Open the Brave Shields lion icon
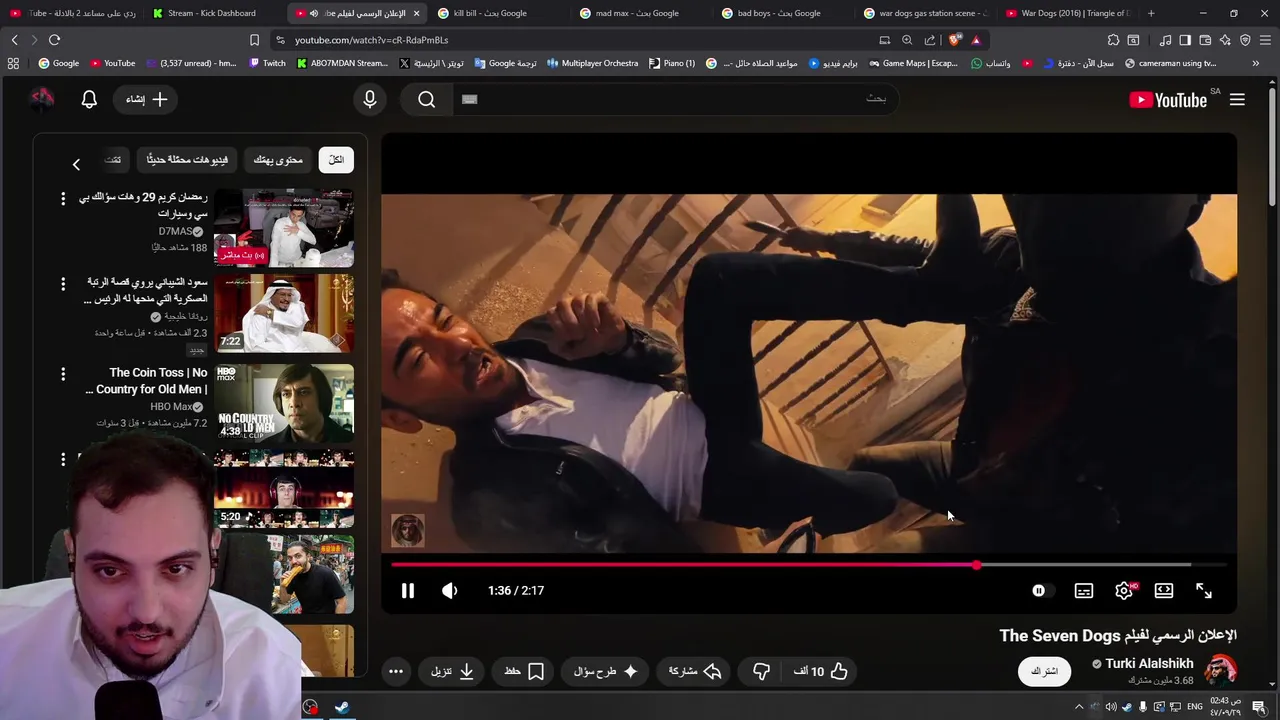Viewport: 1280px width, 720px height. [x=954, y=40]
